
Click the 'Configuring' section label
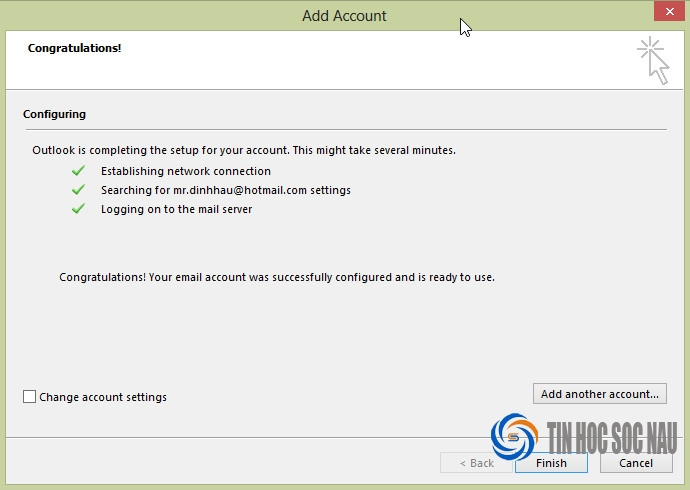tap(54, 114)
